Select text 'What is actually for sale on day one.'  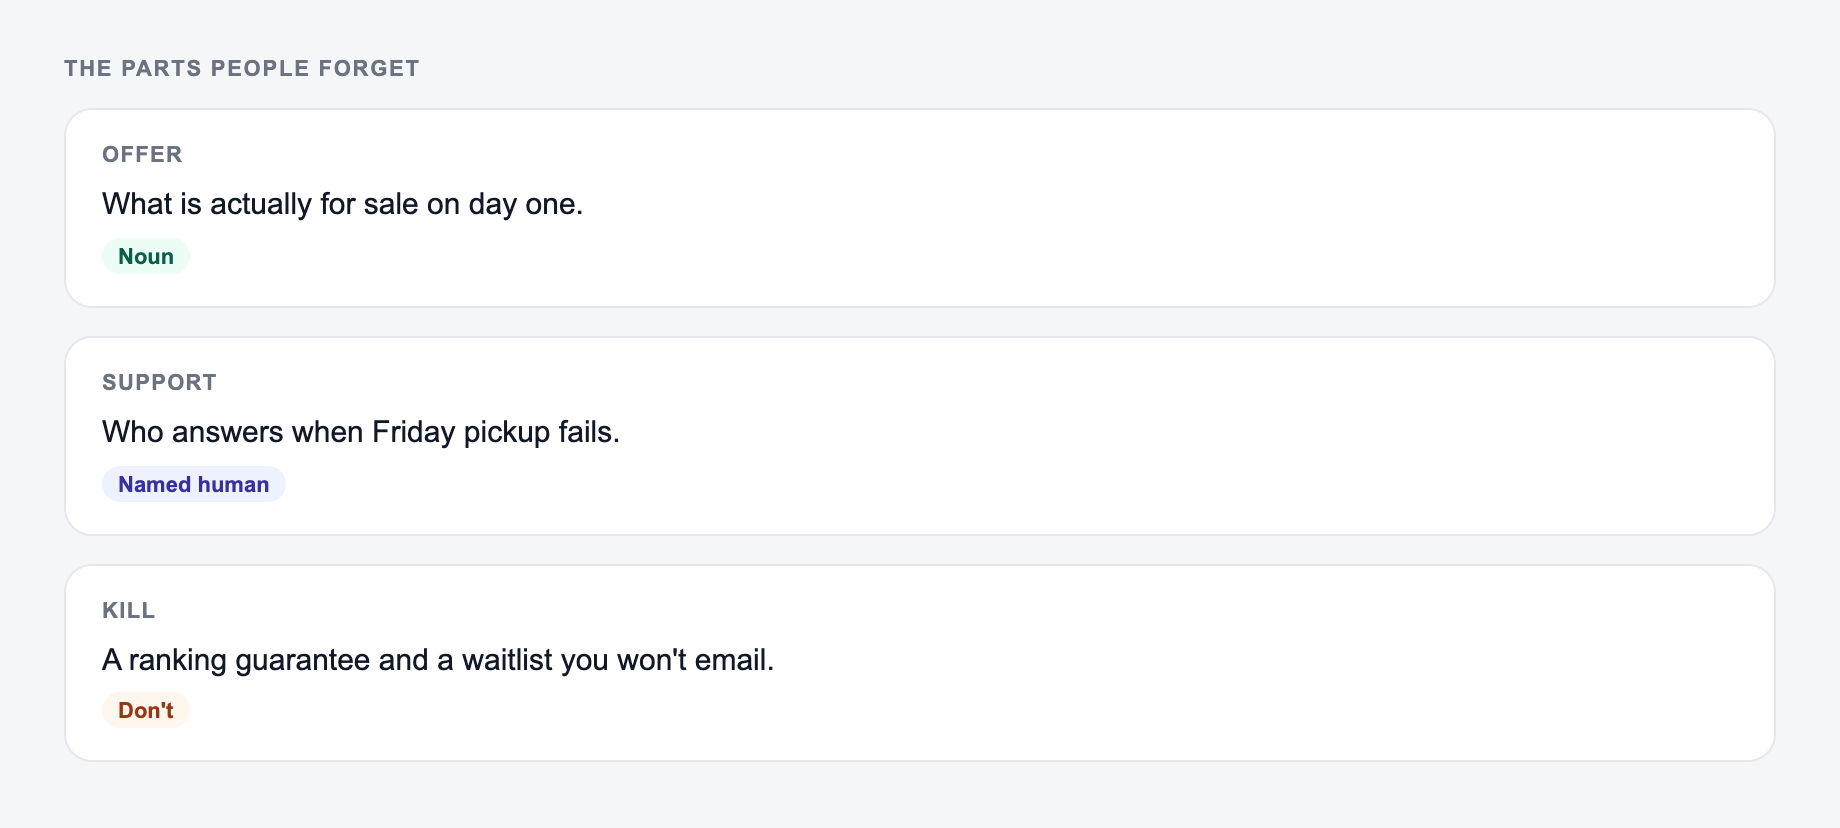342,204
